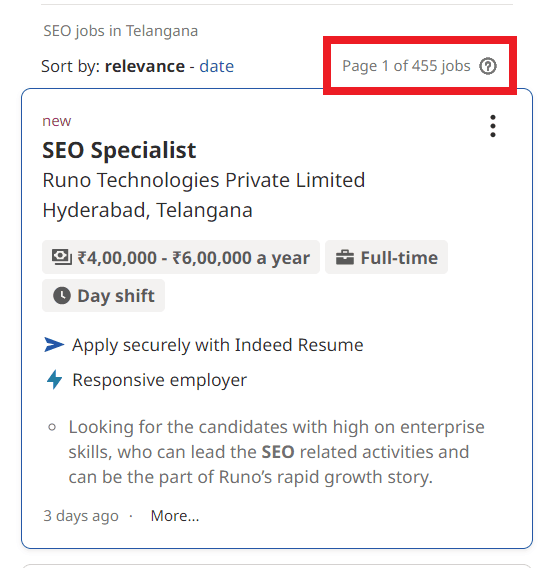The width and height of the screenshot is (552, 568).
Task: Click Runo Technologies Private Limited company name
Action: tap(204, 180)
